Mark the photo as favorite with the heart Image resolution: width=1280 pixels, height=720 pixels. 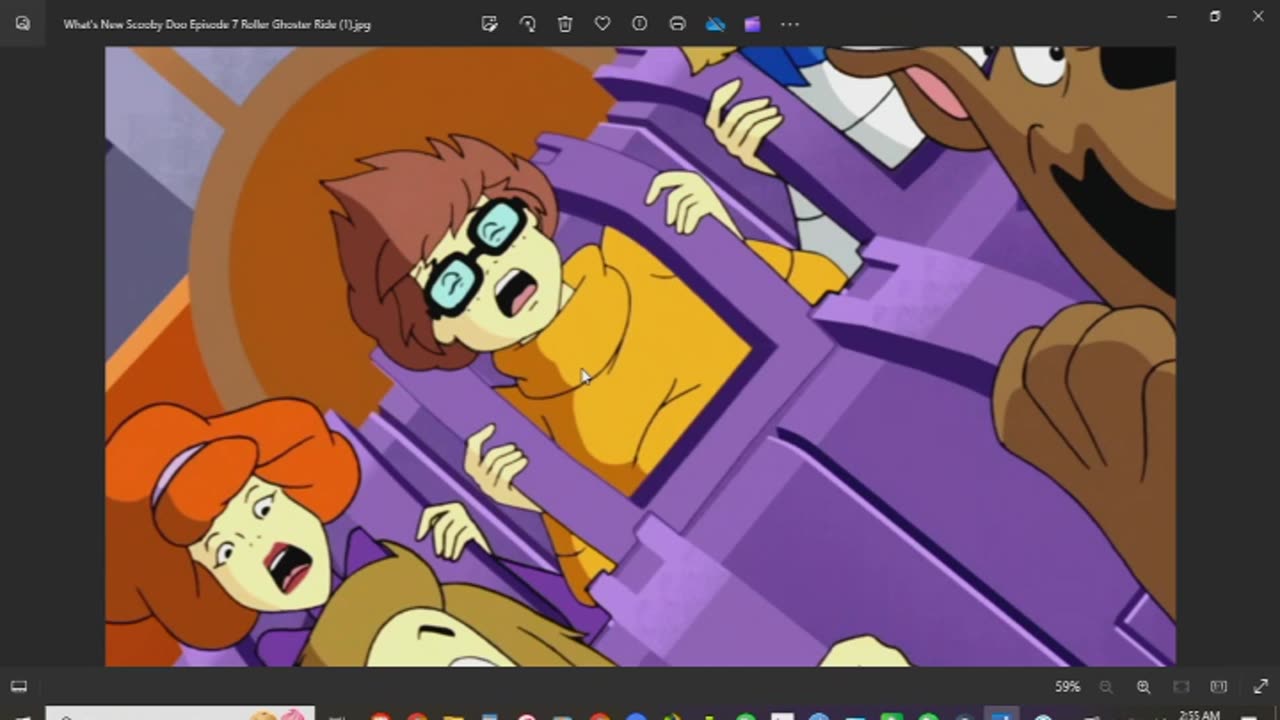(602, 23)
